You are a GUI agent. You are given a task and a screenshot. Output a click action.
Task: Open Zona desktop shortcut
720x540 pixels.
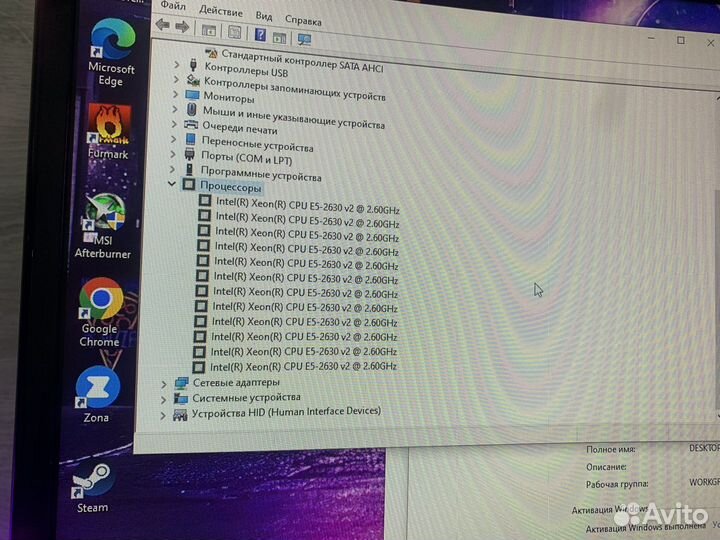(x=97, y=394)
